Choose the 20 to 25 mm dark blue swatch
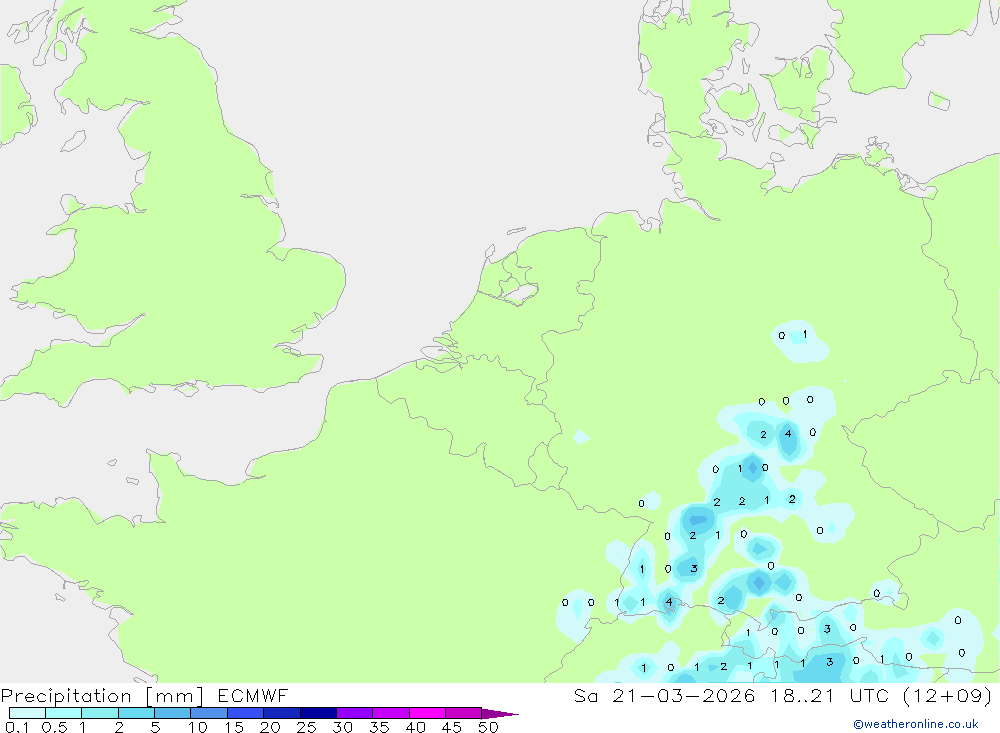1000x733 pixels. [x=282, y=713]
